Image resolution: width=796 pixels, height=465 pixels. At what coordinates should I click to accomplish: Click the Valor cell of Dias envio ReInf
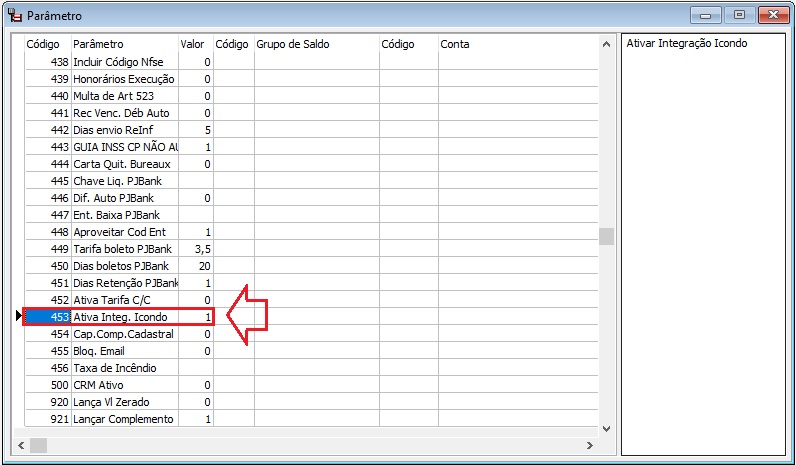click(196, 130)
